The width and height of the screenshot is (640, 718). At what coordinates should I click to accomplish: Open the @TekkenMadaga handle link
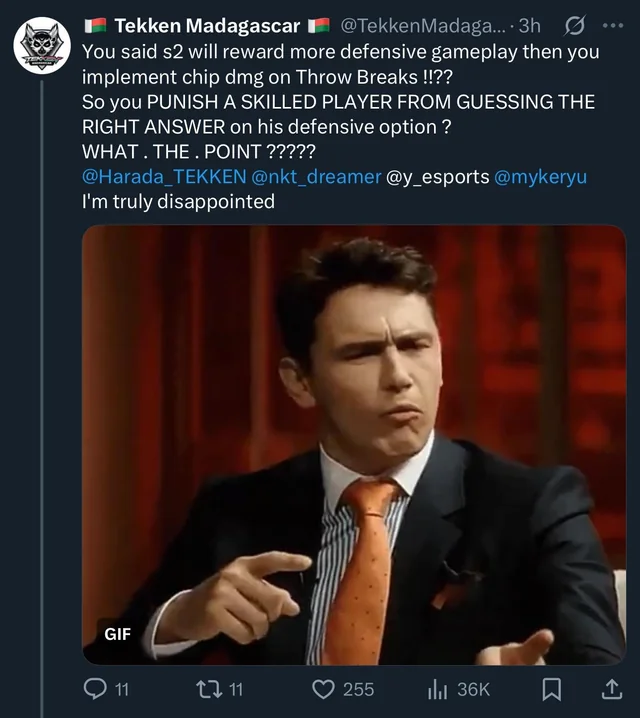419,25
